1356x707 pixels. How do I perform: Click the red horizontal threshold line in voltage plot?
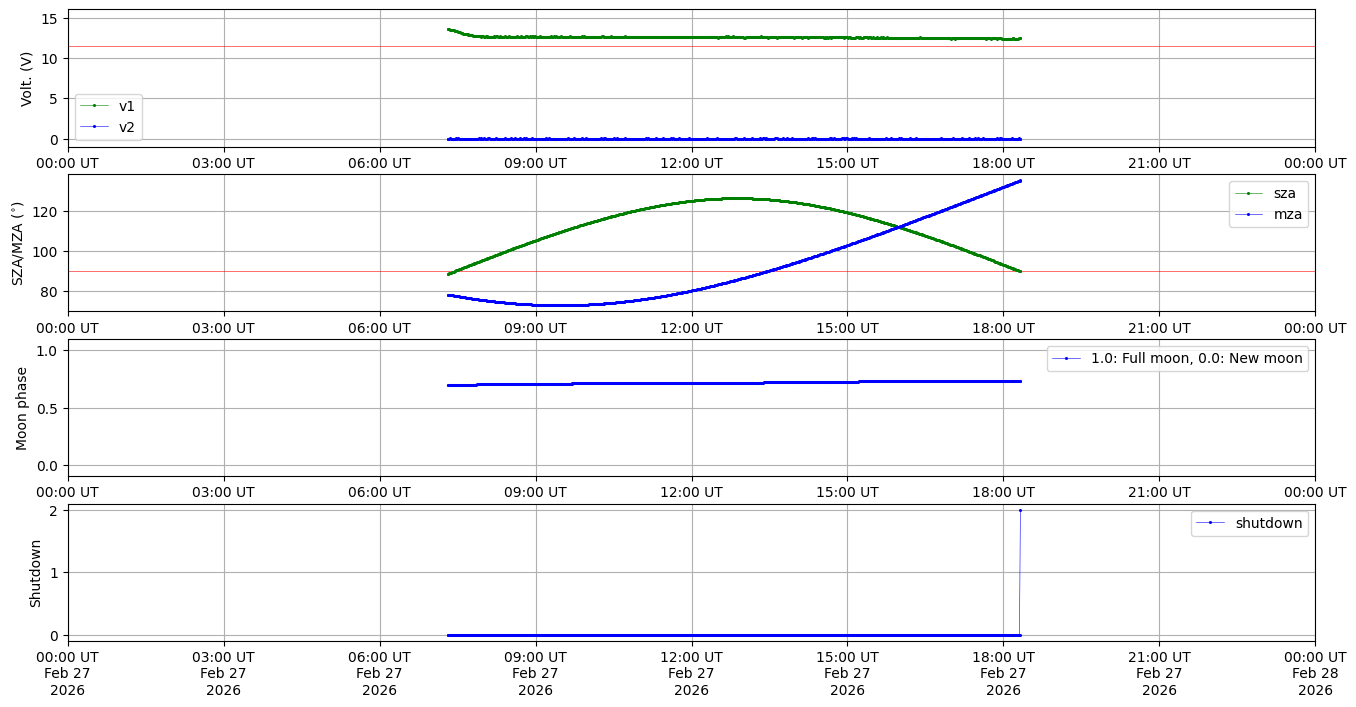coord(250,46)
